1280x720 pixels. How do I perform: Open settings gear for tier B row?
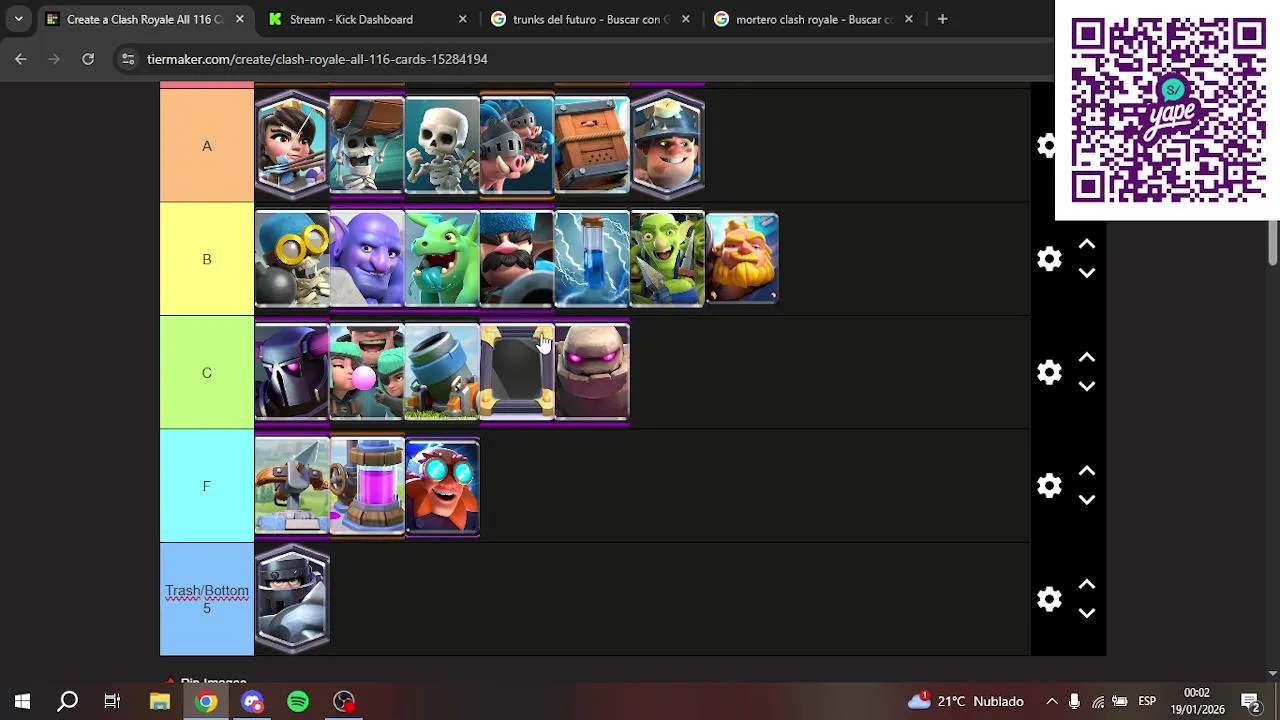(1049, 259)
